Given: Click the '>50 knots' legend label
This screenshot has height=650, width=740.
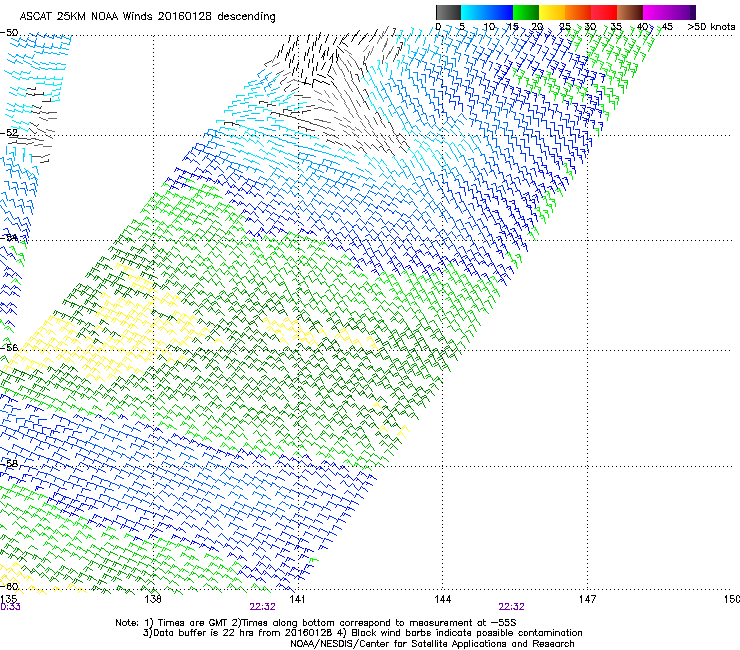Looking at the screenshot, I should click(x=711, y=26).
